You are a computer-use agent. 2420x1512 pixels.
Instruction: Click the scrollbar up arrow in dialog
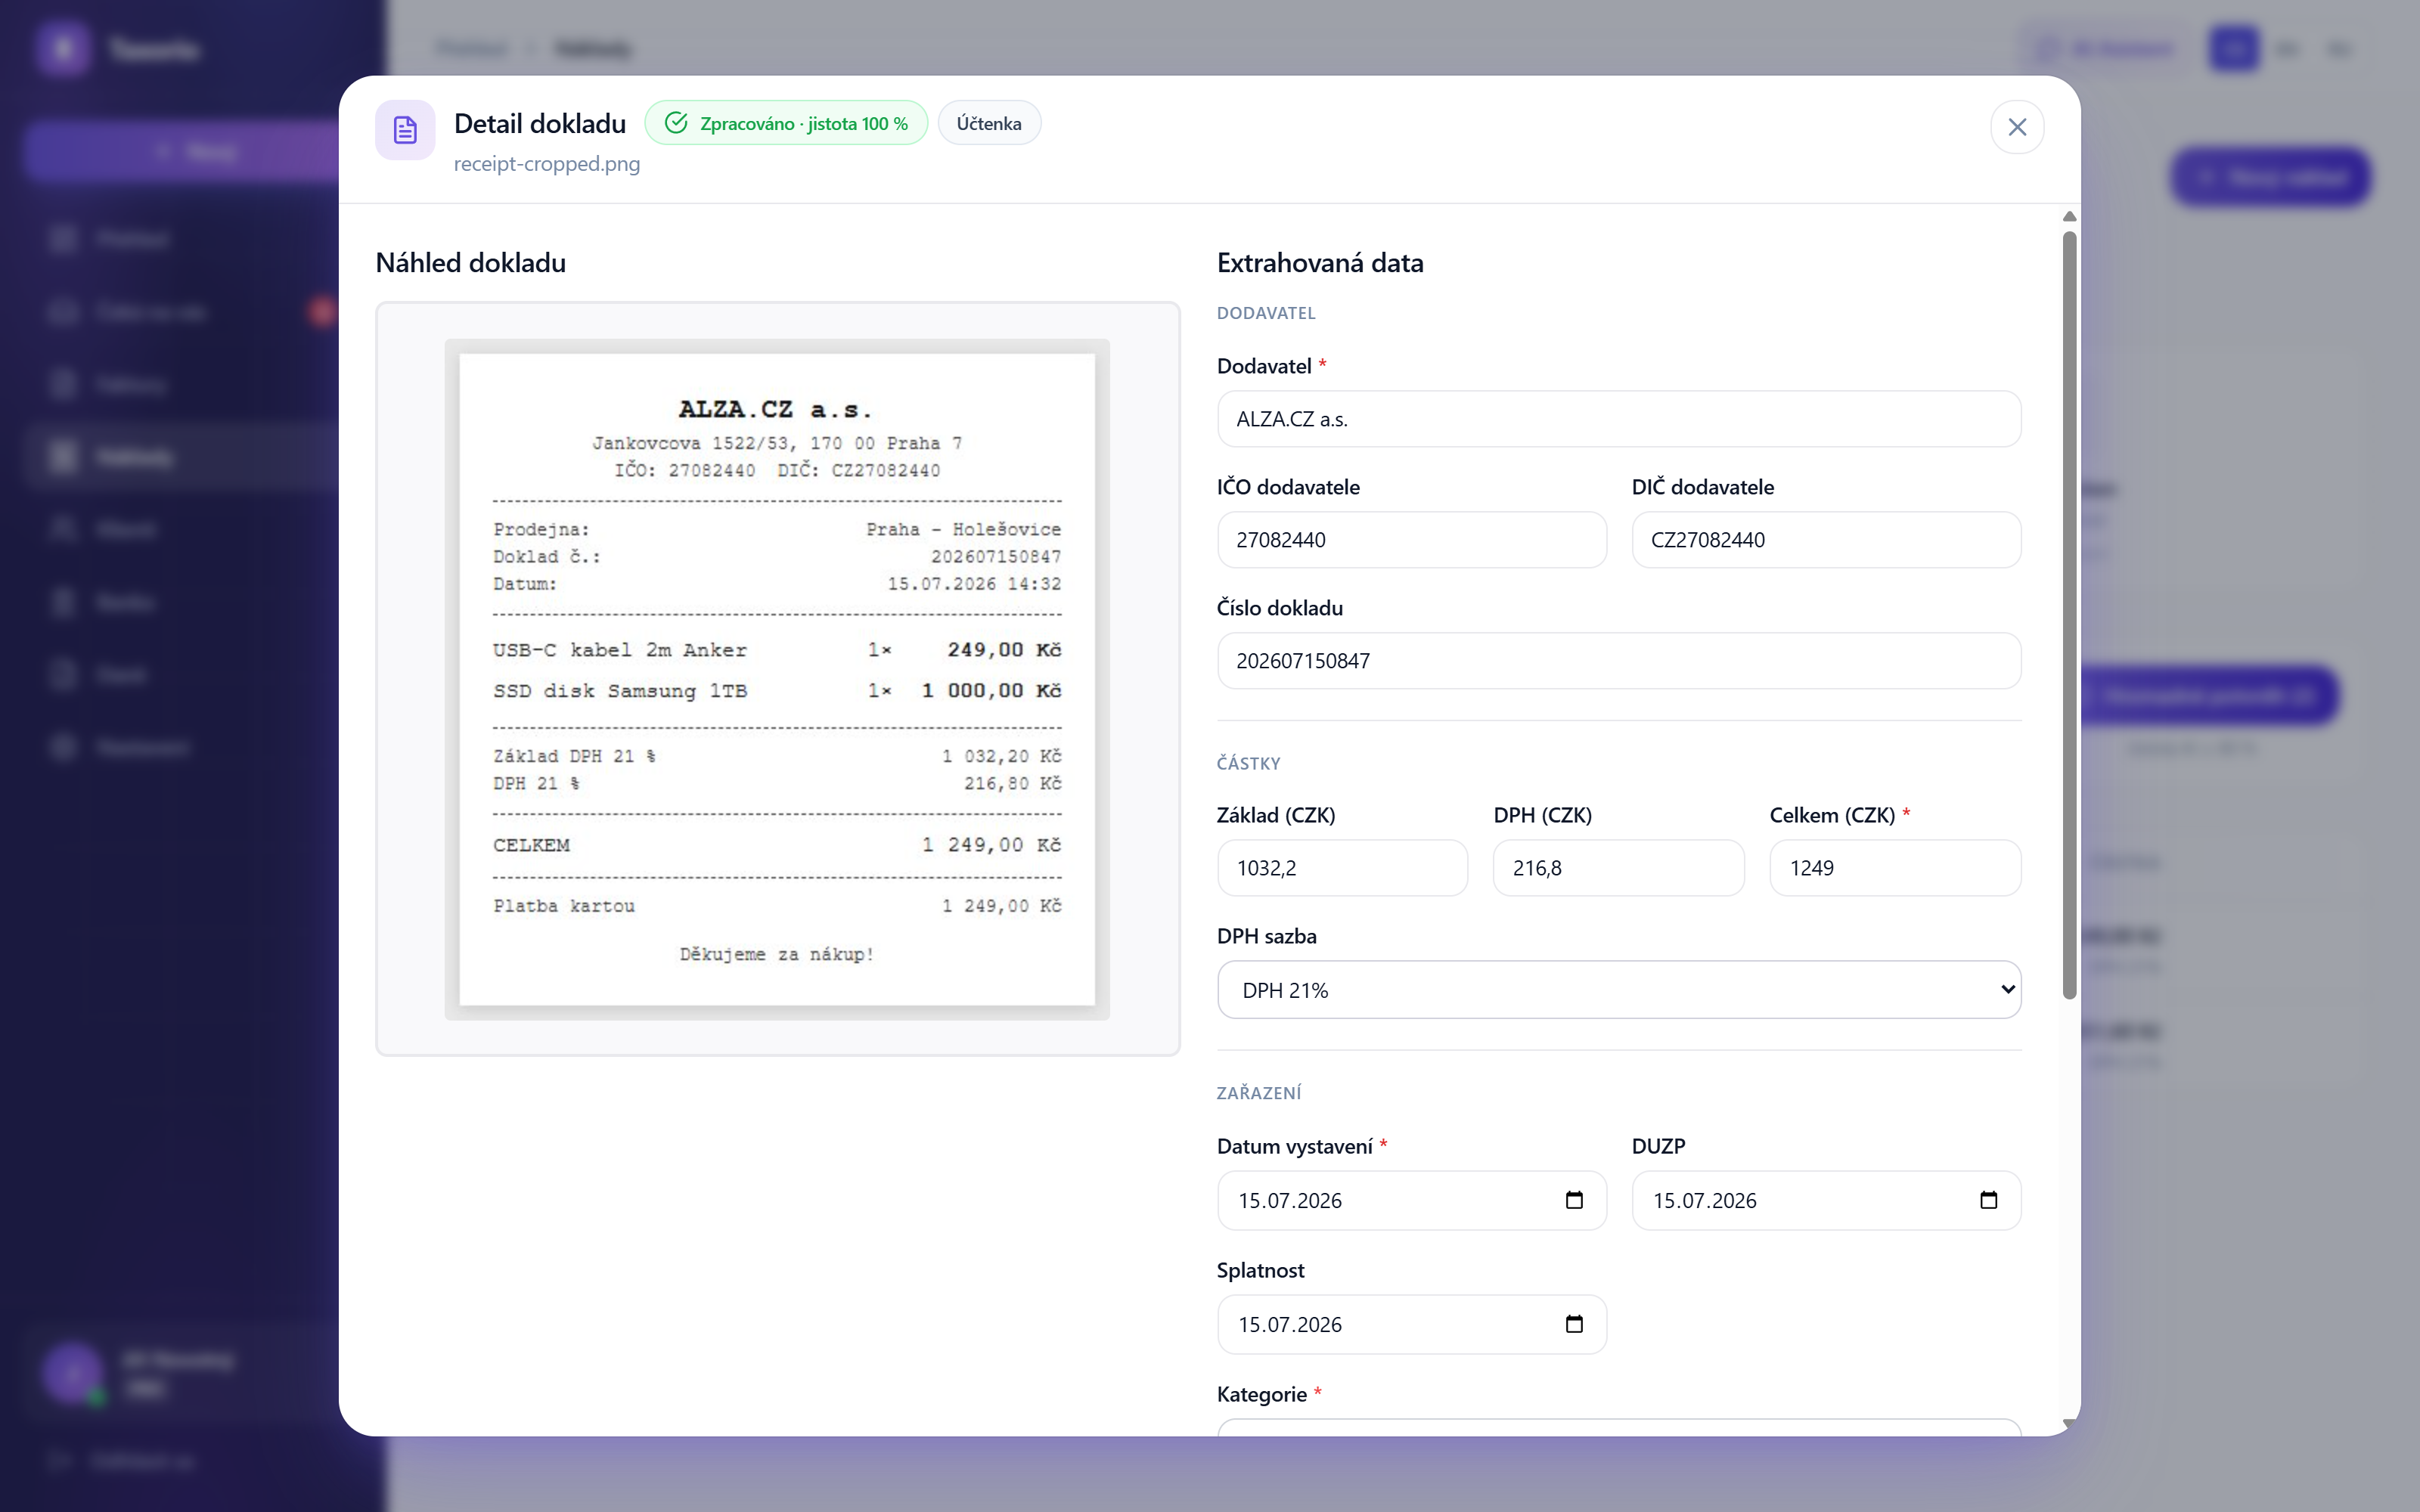(2069, 217)
